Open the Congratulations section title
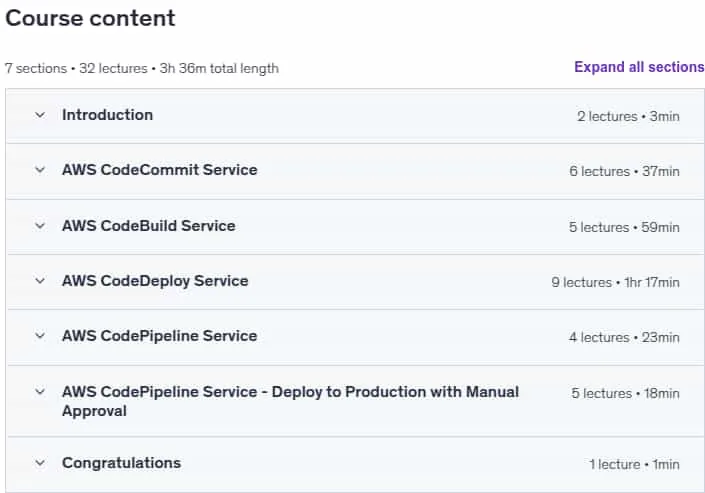The height and width of the screenshot is (493, 705). tap(121, 463)
